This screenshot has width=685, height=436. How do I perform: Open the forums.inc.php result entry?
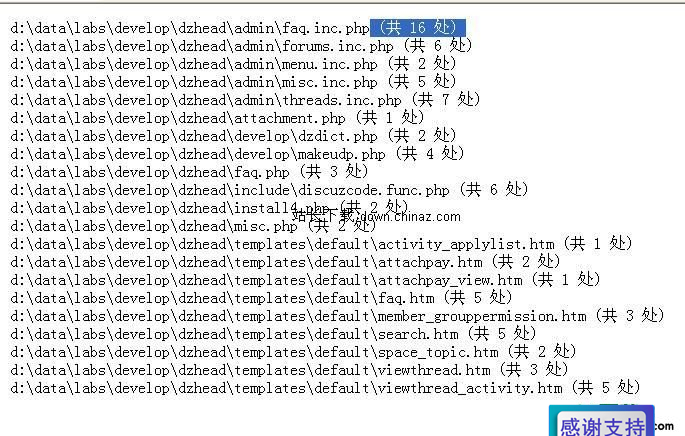point(241,46)
